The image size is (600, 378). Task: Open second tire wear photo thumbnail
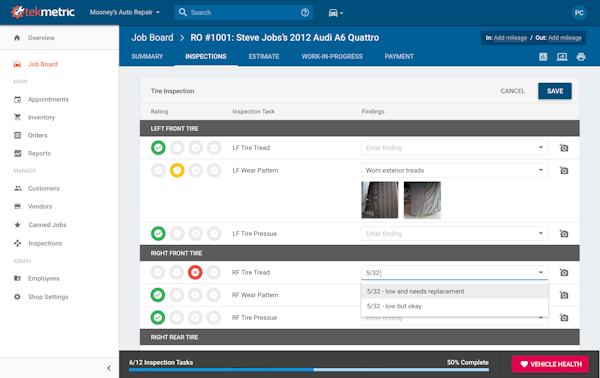click(422, 200)
